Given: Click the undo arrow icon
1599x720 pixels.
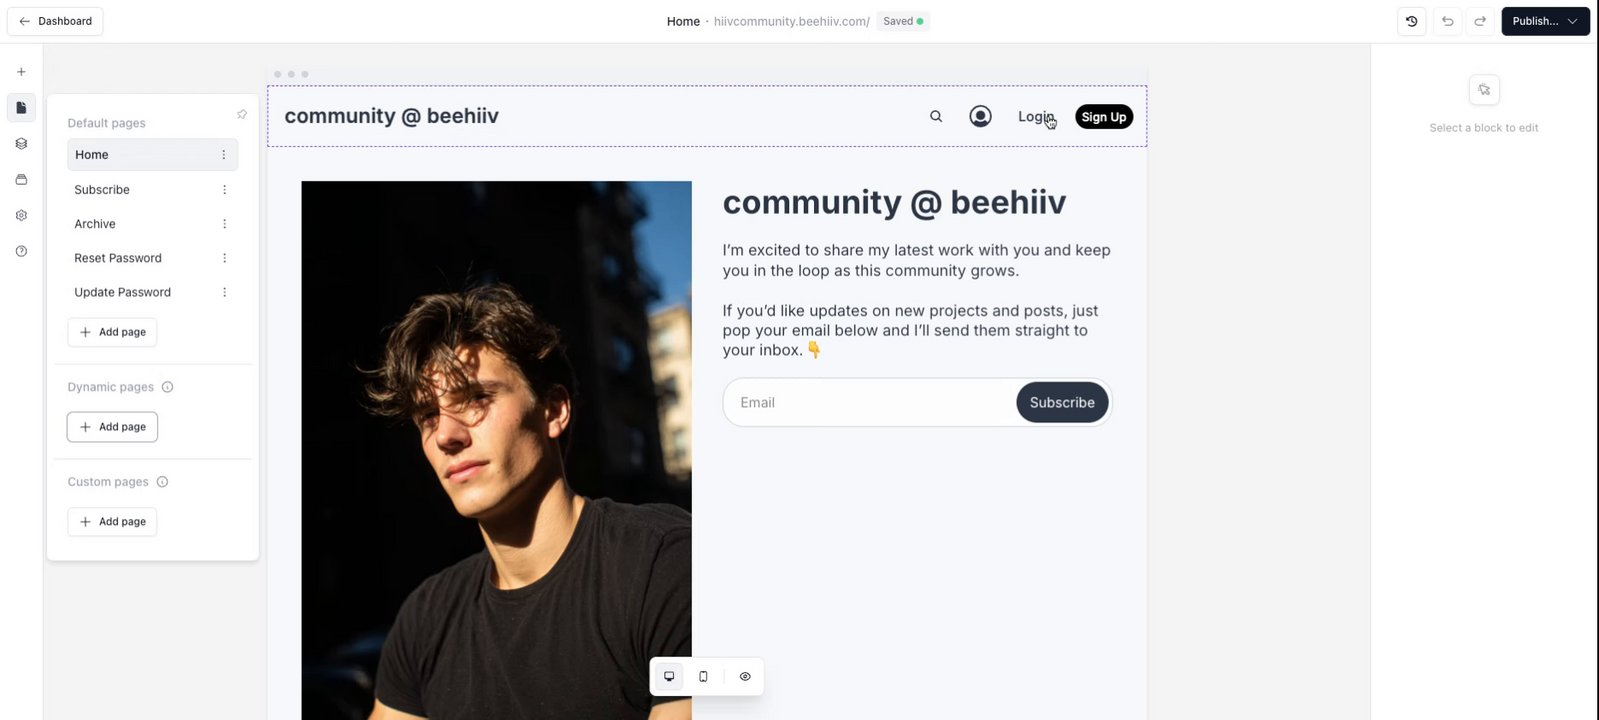Looking at the screenshot, I should (1447, 21).
